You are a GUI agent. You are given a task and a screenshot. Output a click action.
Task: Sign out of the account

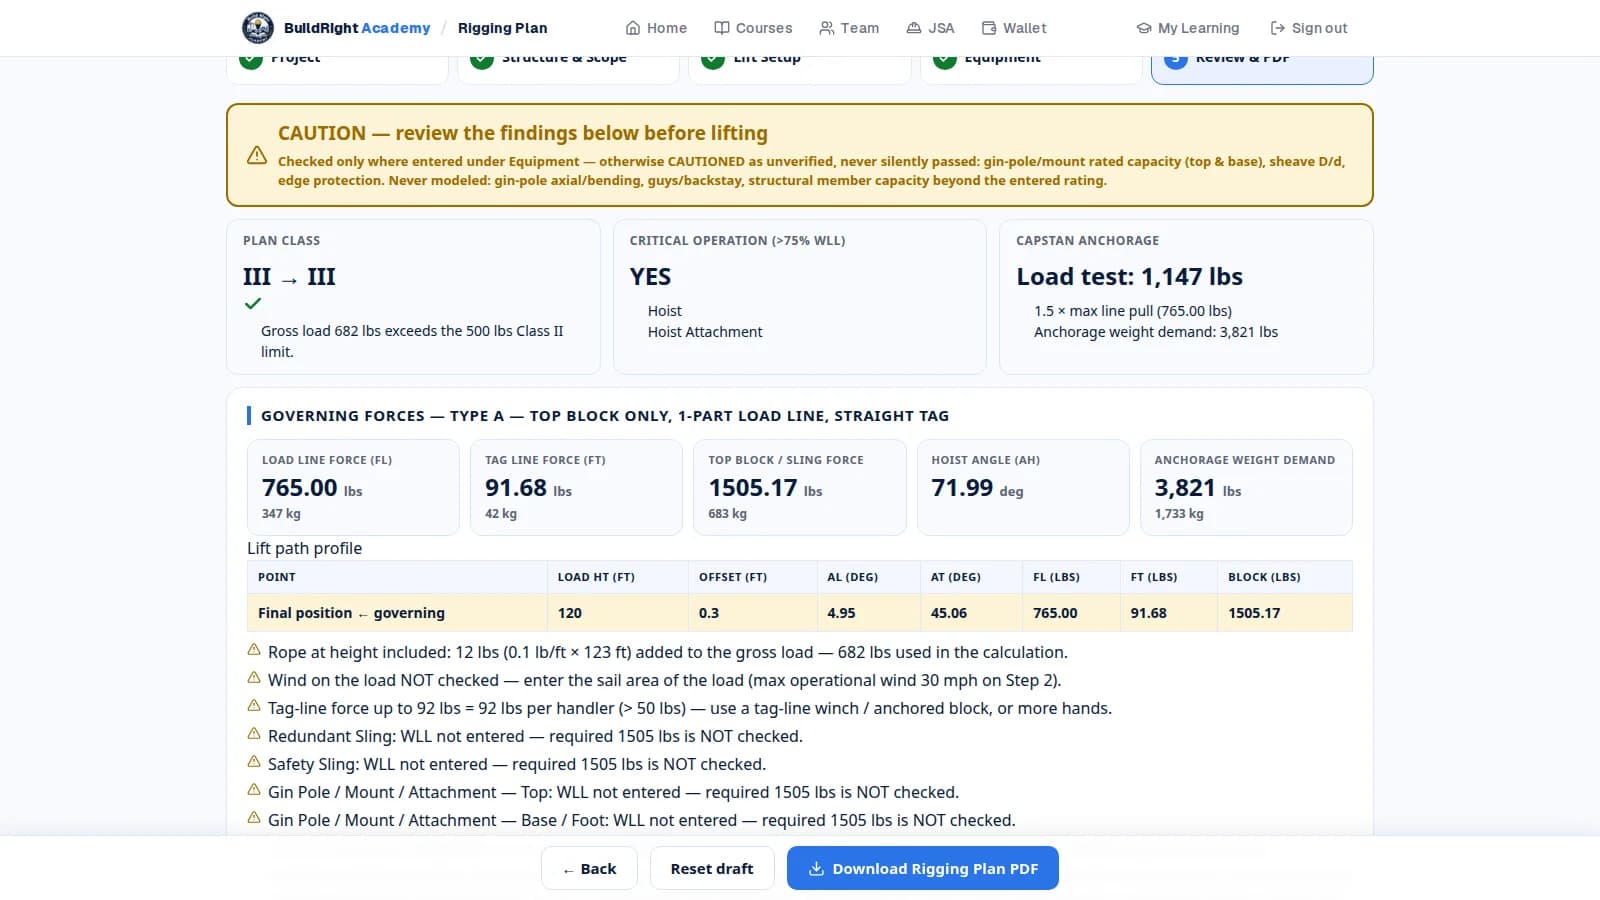click(1309, 28)
